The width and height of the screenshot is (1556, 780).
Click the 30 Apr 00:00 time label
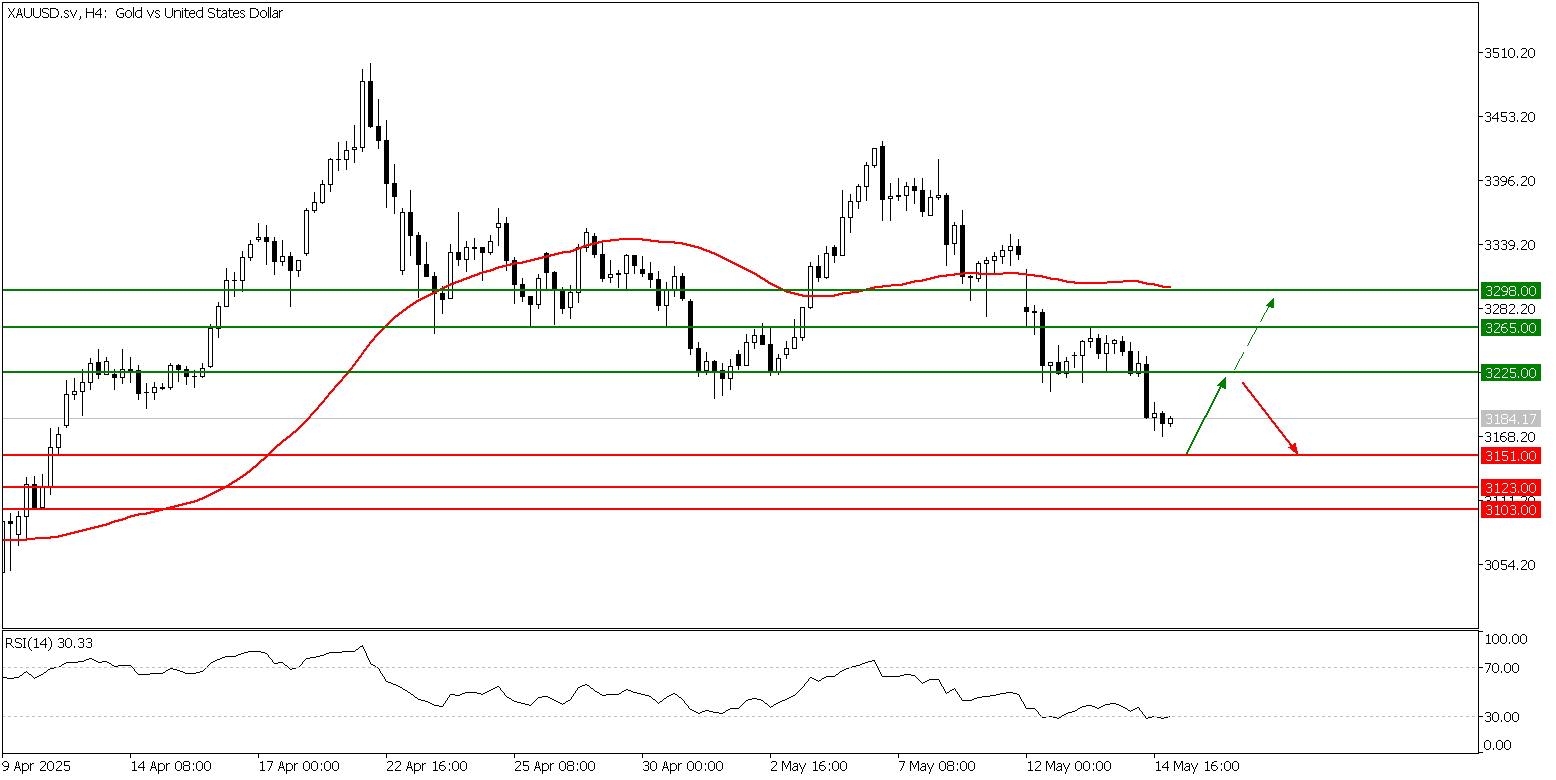[682, 766]
